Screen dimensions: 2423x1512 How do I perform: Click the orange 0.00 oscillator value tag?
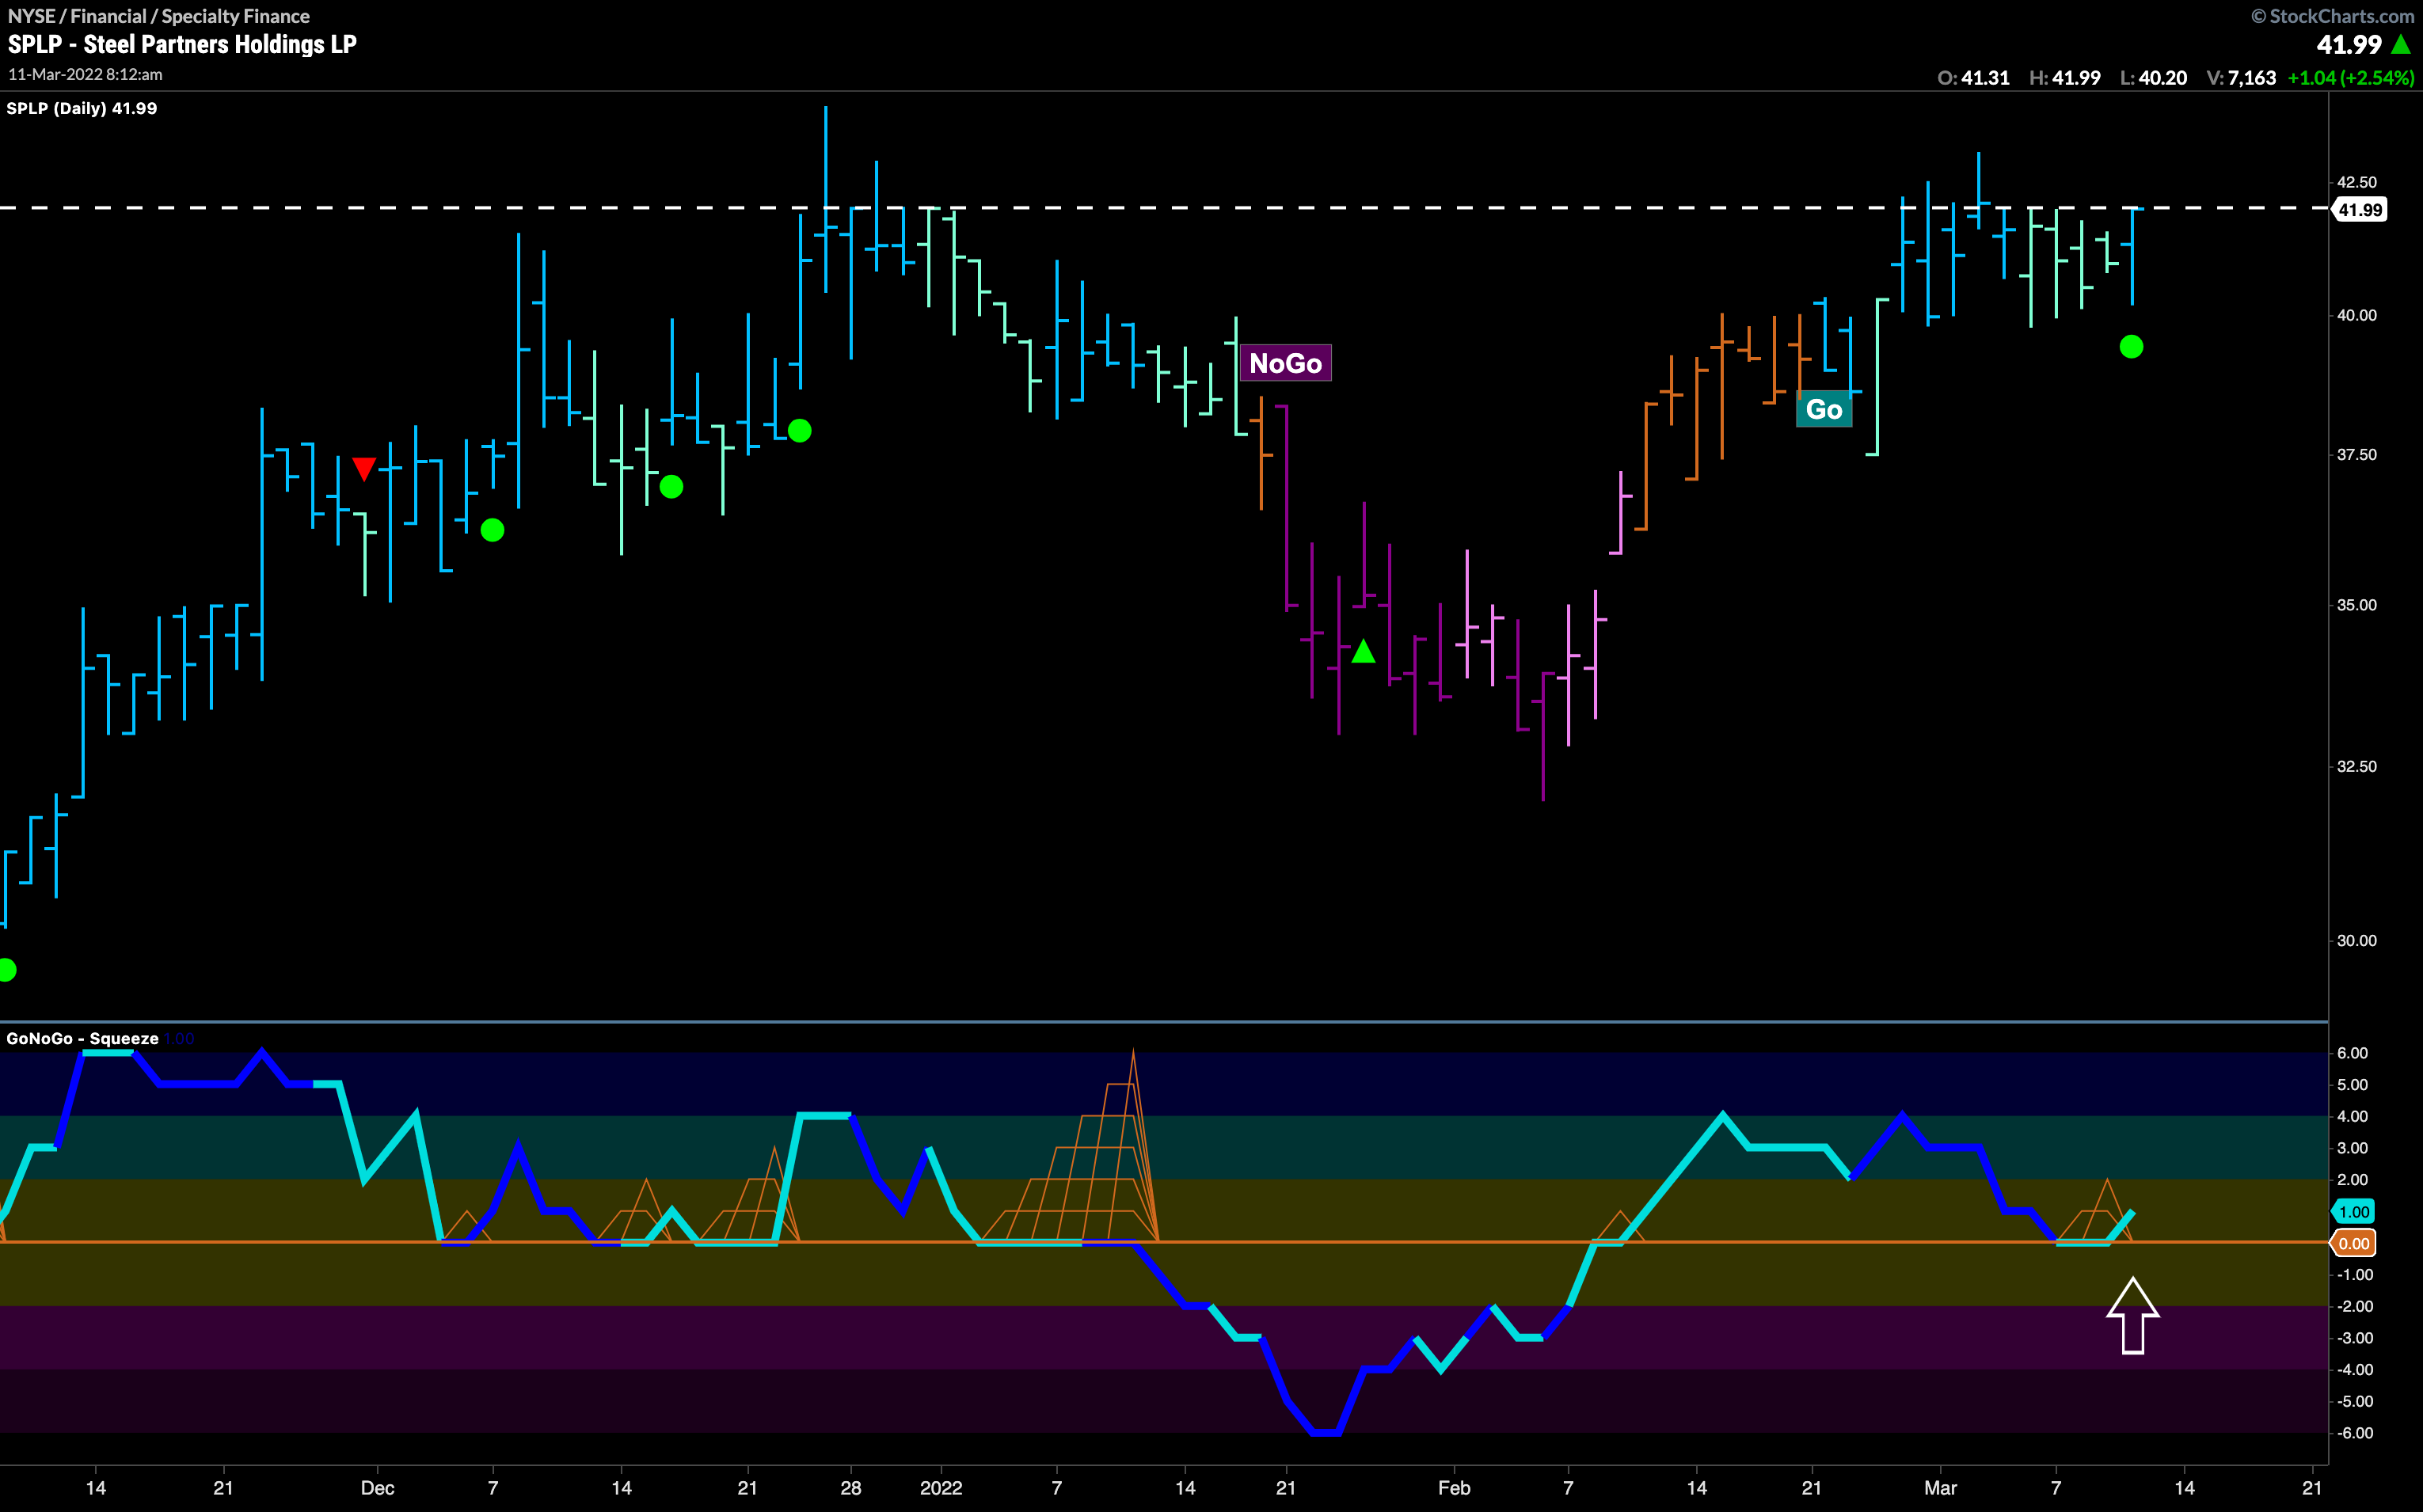(x=2353, y=1243)
